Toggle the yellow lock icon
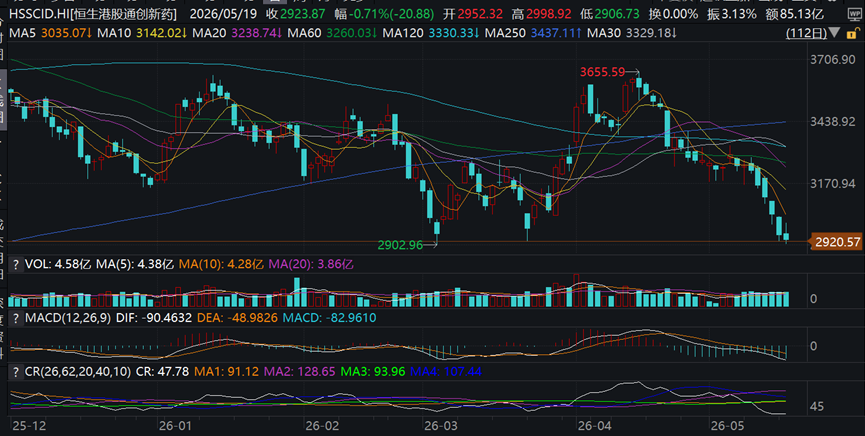Viewport: 865px width, 436px height. (853, 33)
